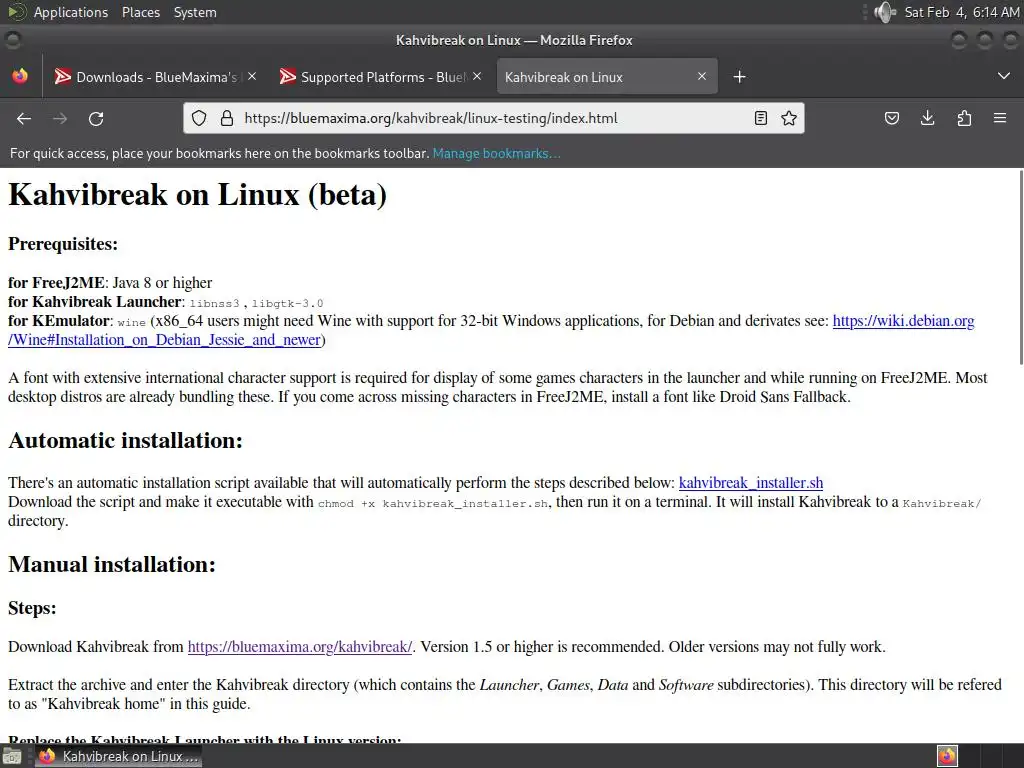Open the bluemaxima.org/kahvibreak link
Viewport: 1024px width, 768px height.
(x=300, y=647)
